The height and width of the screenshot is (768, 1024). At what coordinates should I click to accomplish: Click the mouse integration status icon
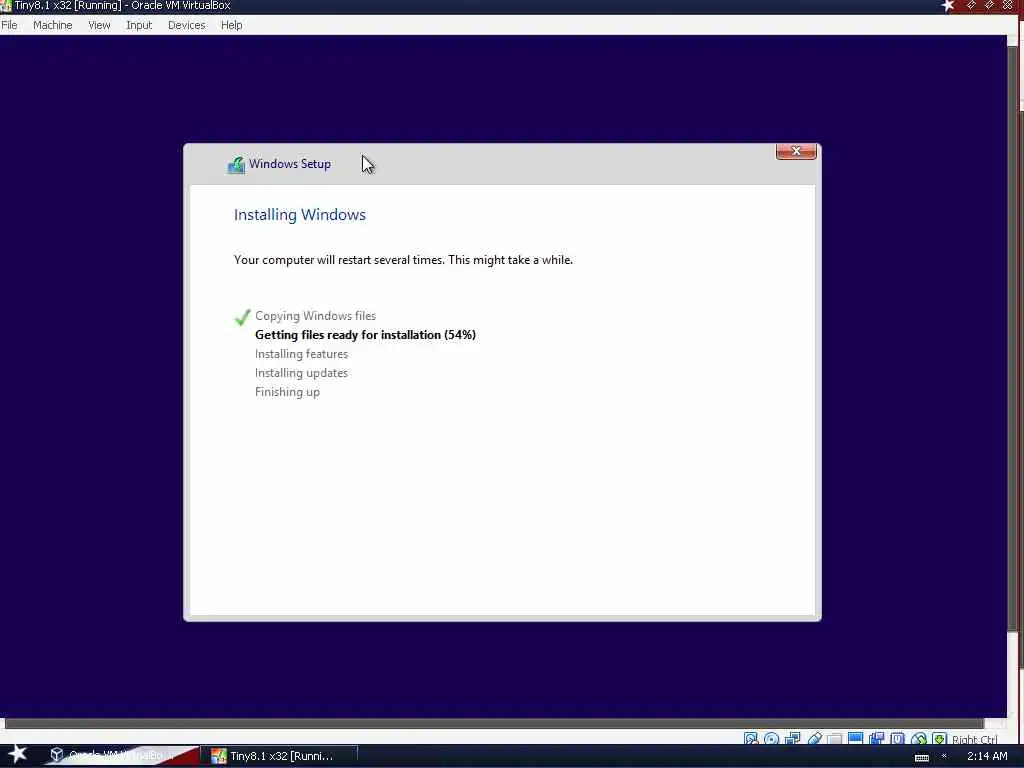point(918,739)
